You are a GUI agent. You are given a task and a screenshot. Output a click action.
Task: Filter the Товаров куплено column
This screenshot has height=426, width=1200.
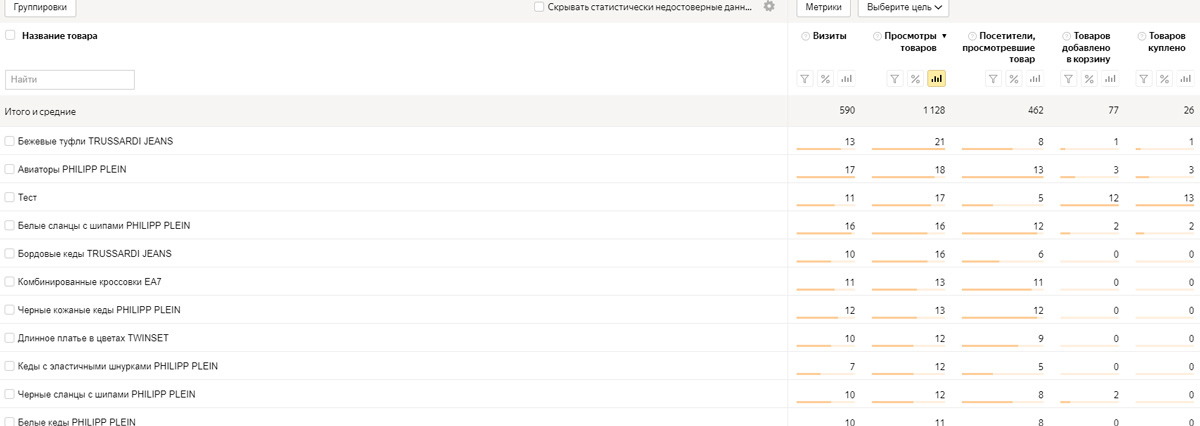[x=1144, y=79]
